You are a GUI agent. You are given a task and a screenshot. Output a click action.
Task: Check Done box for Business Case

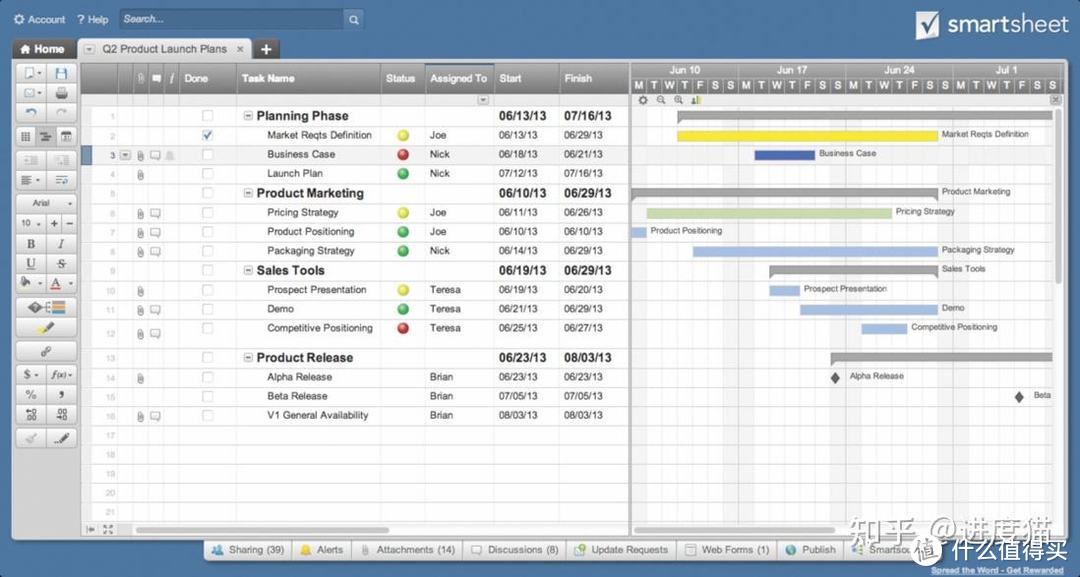207,154
